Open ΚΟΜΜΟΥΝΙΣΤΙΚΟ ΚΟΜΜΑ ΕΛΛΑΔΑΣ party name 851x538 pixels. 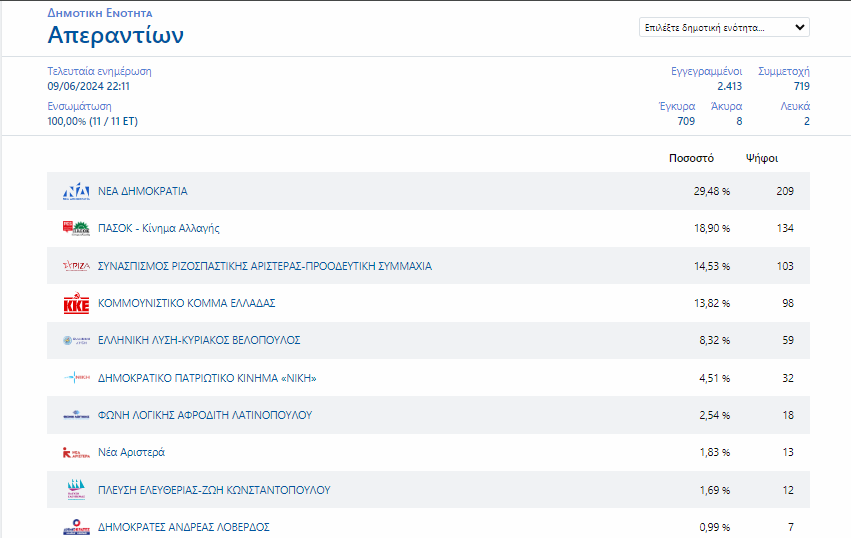[187, 303]
